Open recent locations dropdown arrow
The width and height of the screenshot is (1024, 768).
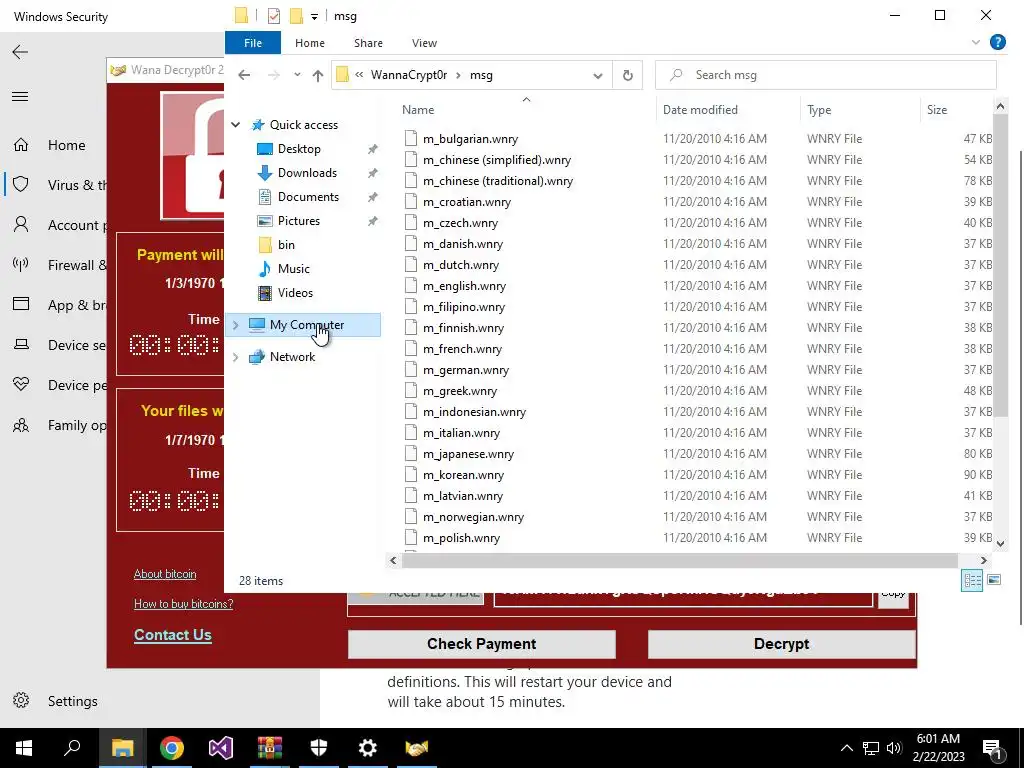(x=297, y=75)
